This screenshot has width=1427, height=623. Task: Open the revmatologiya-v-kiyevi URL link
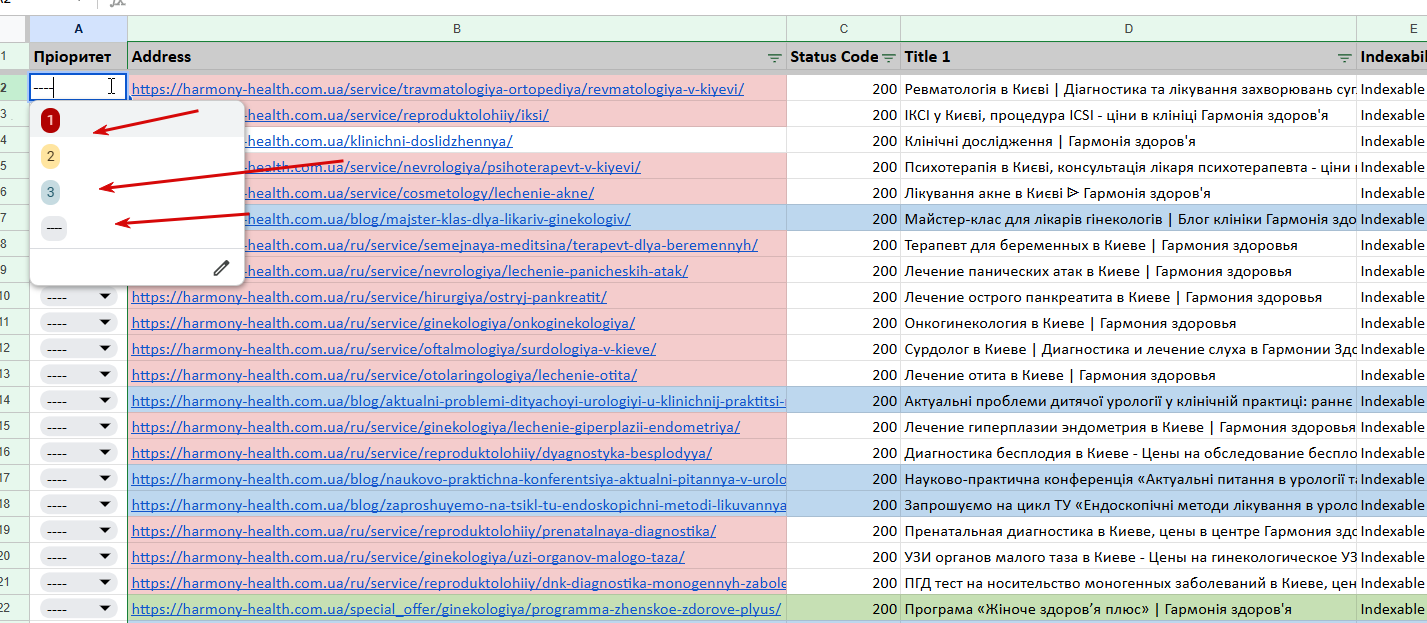438,89
